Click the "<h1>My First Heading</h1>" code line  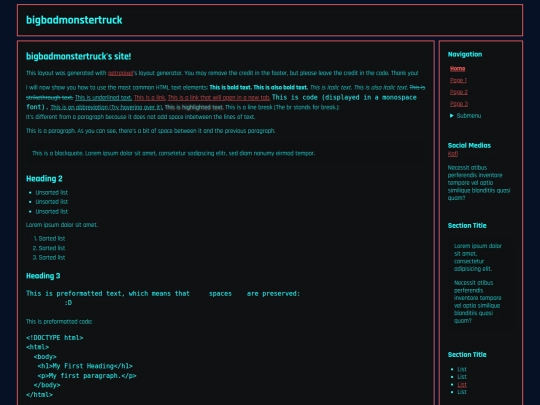[x=85, y=366]
